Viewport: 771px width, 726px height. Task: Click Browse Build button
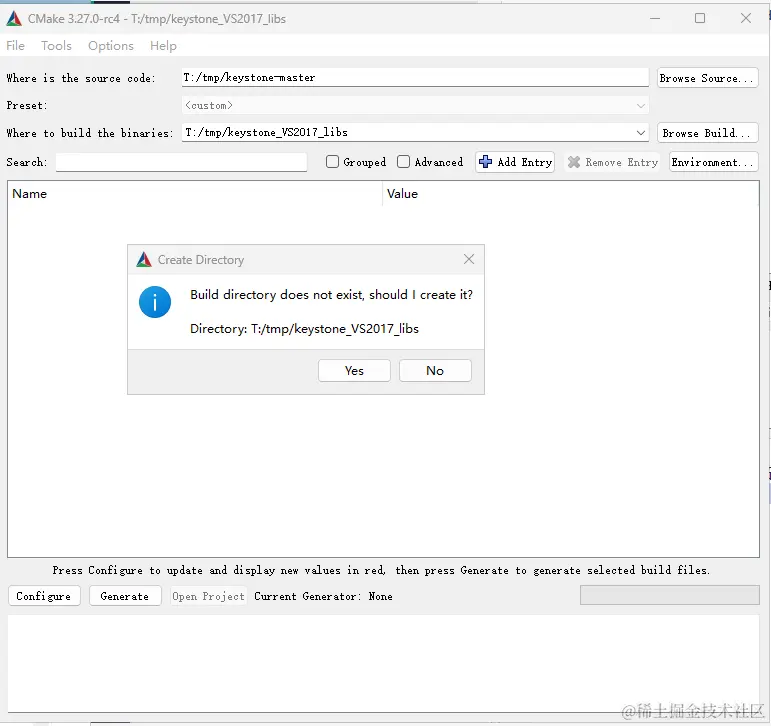[x=707, y=133]
